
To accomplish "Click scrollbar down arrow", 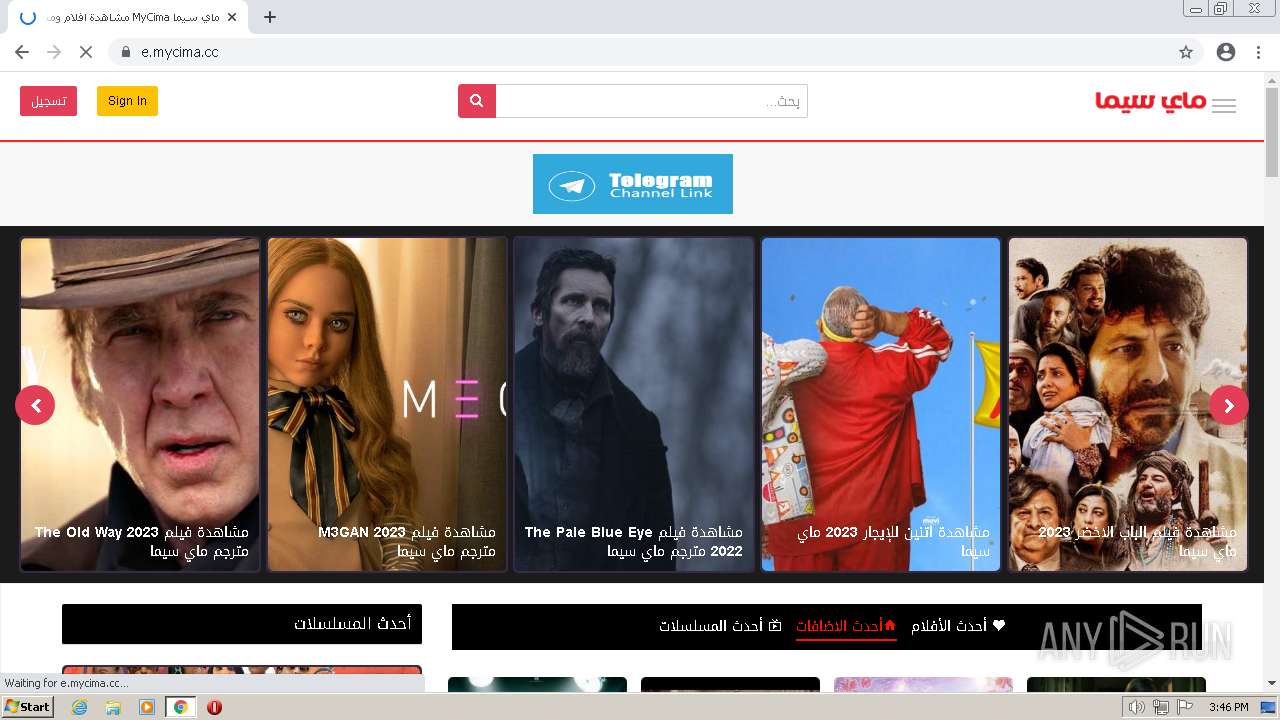I will click(1272, 683).
